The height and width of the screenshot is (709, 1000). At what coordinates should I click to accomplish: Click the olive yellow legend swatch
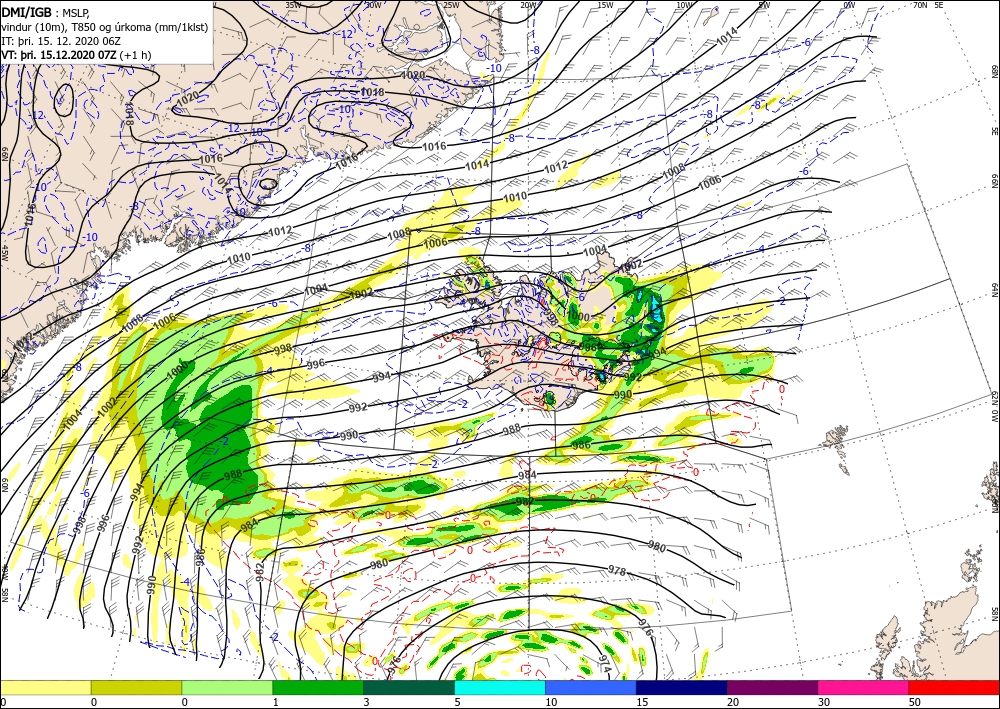[x=136, y=687]
